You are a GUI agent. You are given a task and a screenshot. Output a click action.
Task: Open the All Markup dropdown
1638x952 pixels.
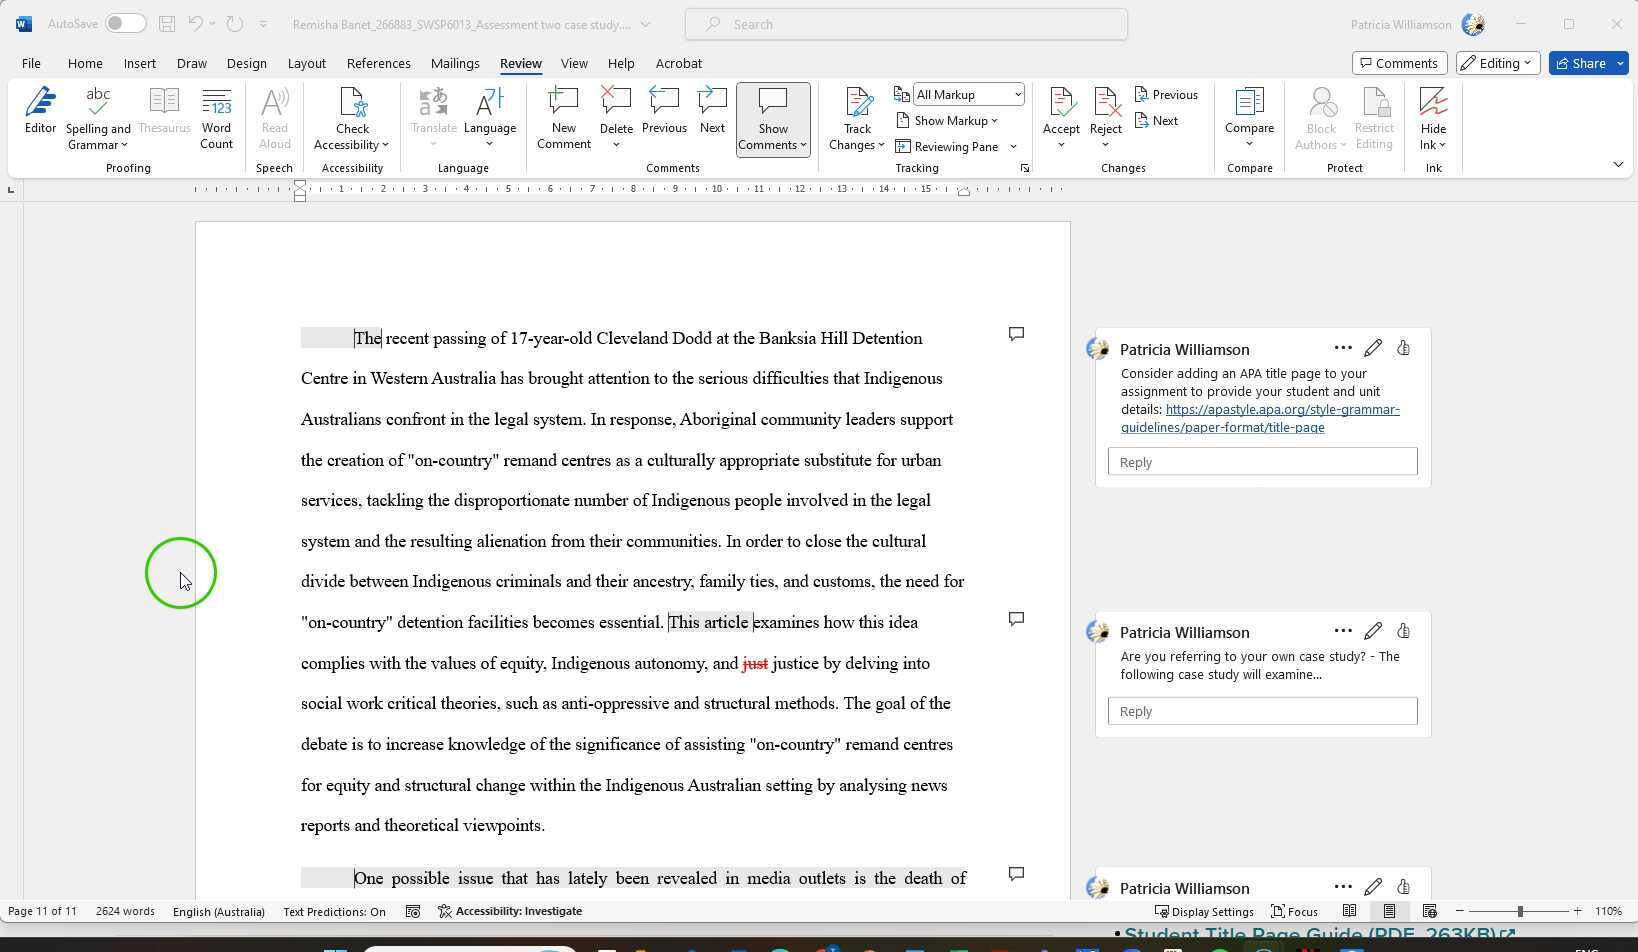tap(968, 94)
